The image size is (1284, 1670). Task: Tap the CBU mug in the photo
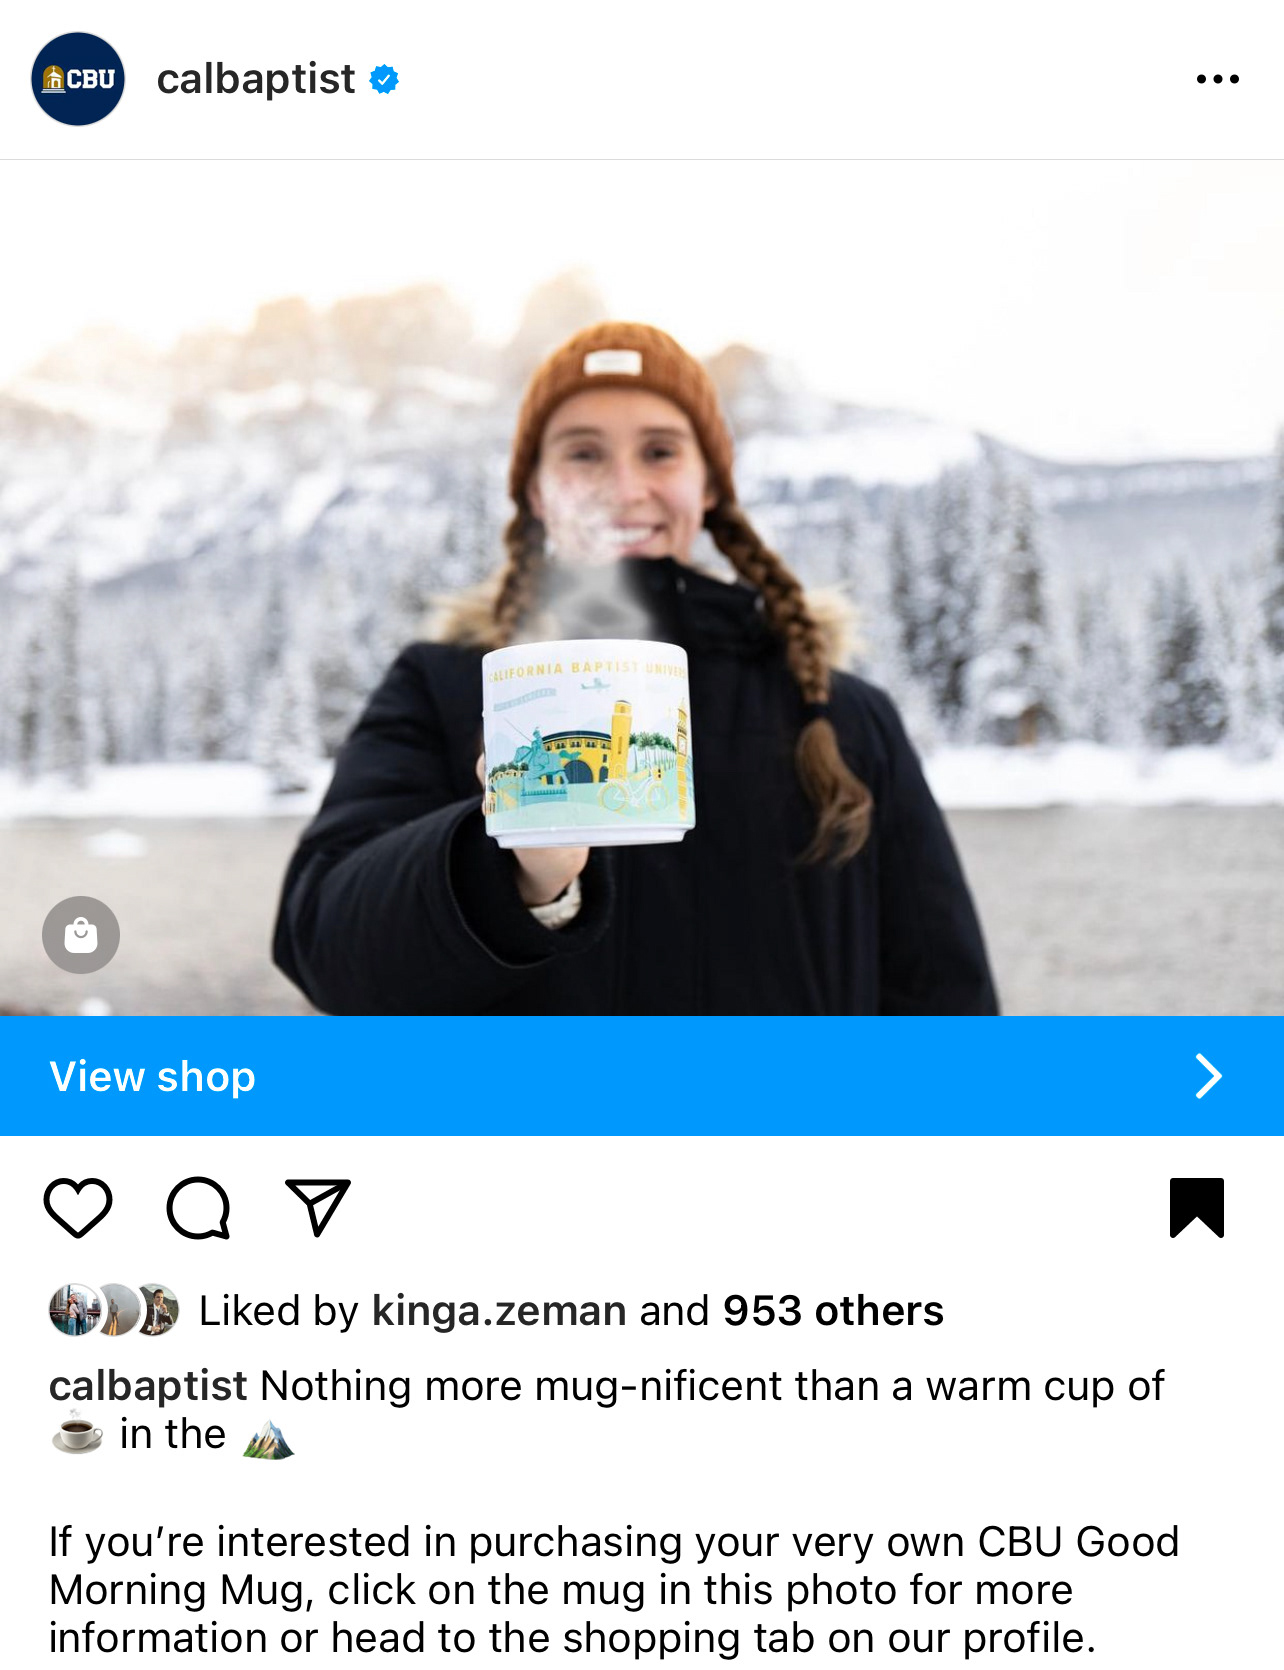[588, 742]
